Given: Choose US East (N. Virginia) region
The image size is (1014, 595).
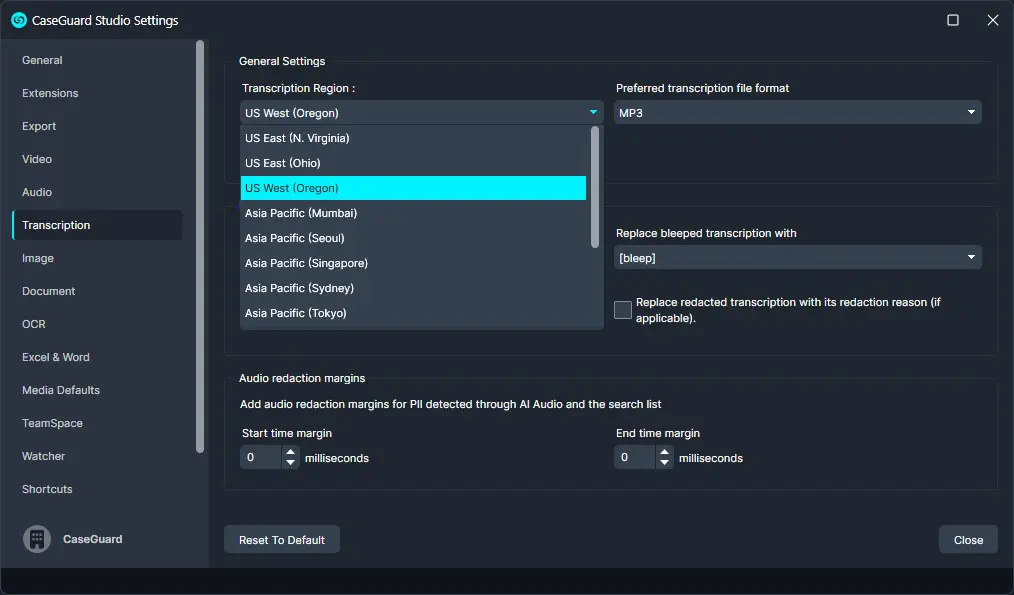Looking at the screenshot, I should (x=413, y=138).
